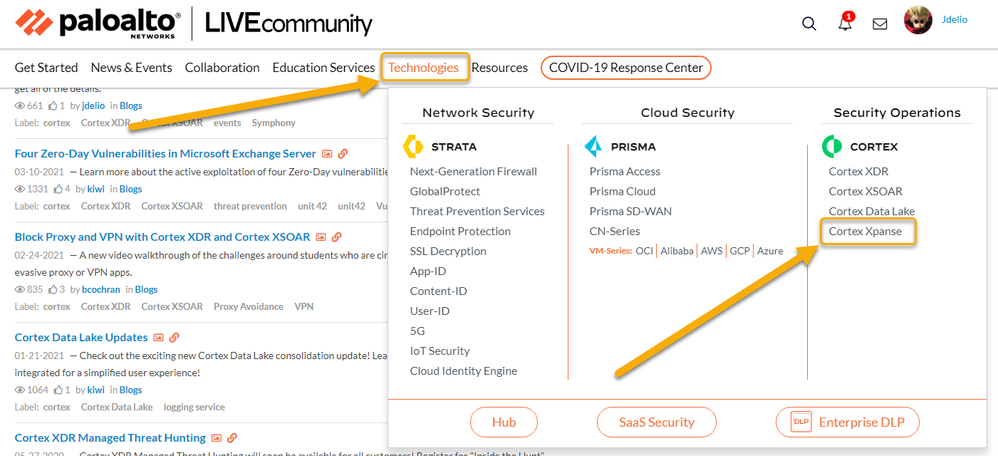Open the Technologies menu
Screen dimensions: 998x456
(x=424, y=68)
